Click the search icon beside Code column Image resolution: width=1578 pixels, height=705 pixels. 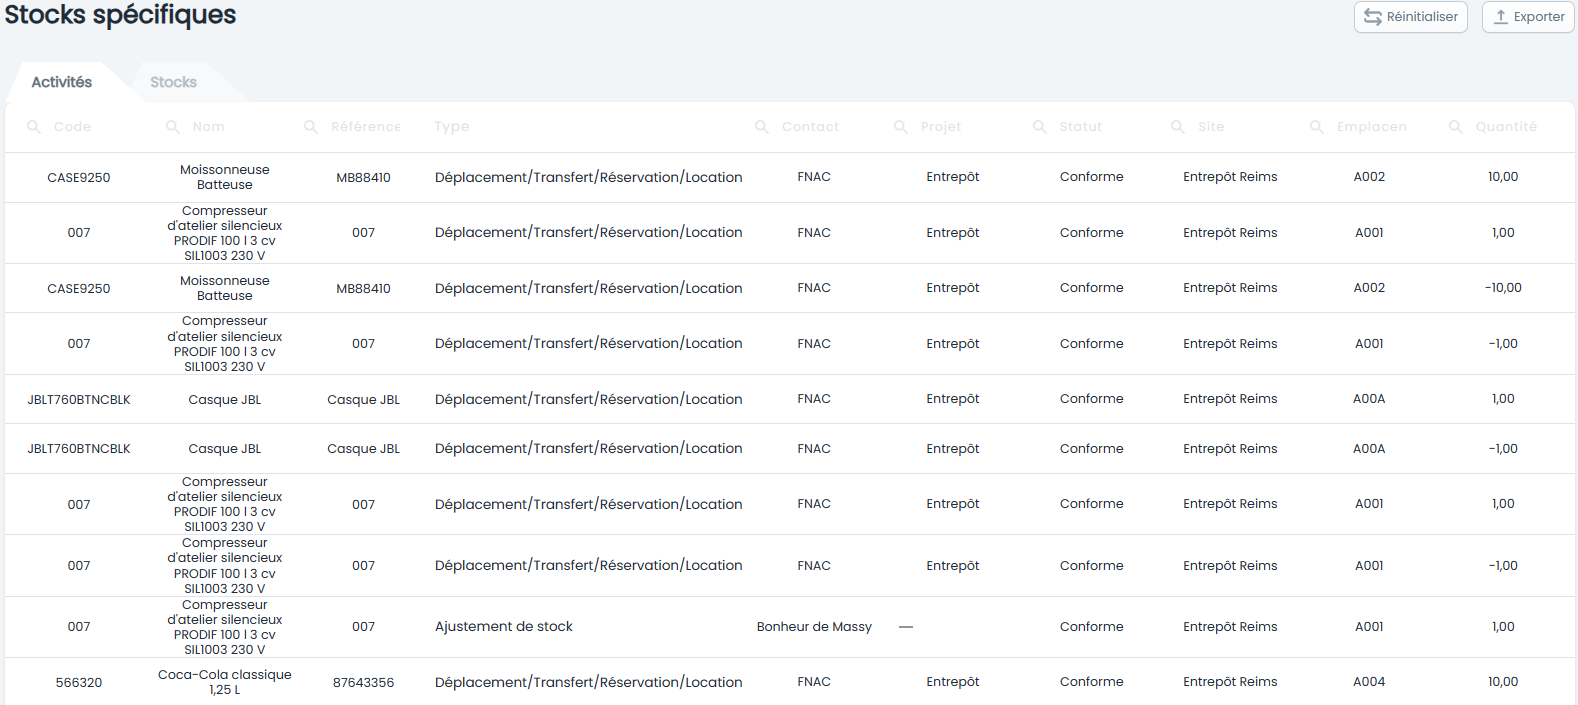[34, 127]
